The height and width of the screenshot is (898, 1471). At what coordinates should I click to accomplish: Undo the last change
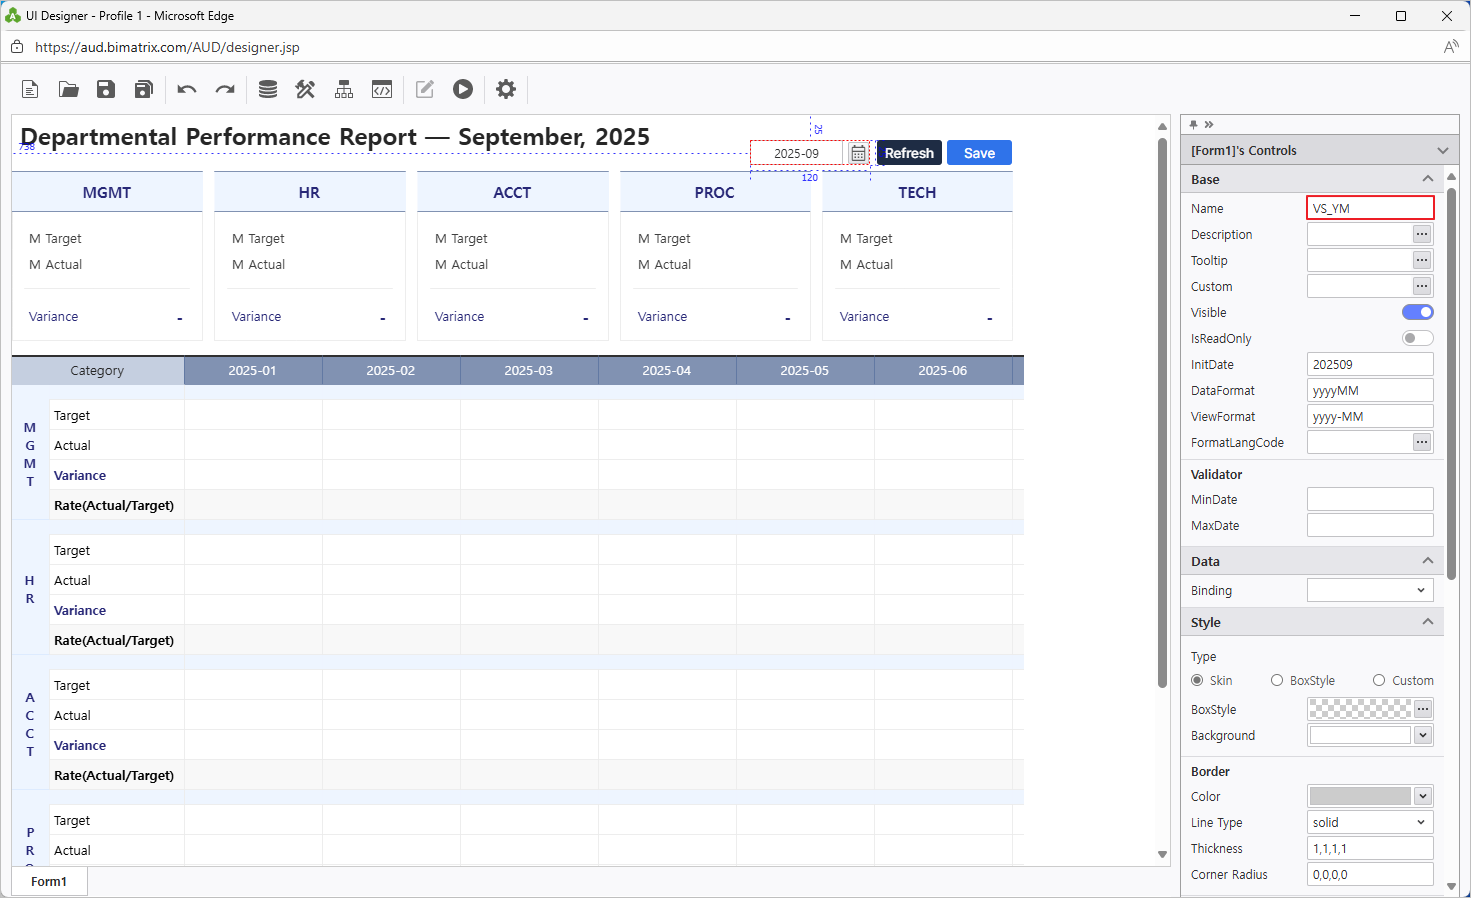coord(186,89)
